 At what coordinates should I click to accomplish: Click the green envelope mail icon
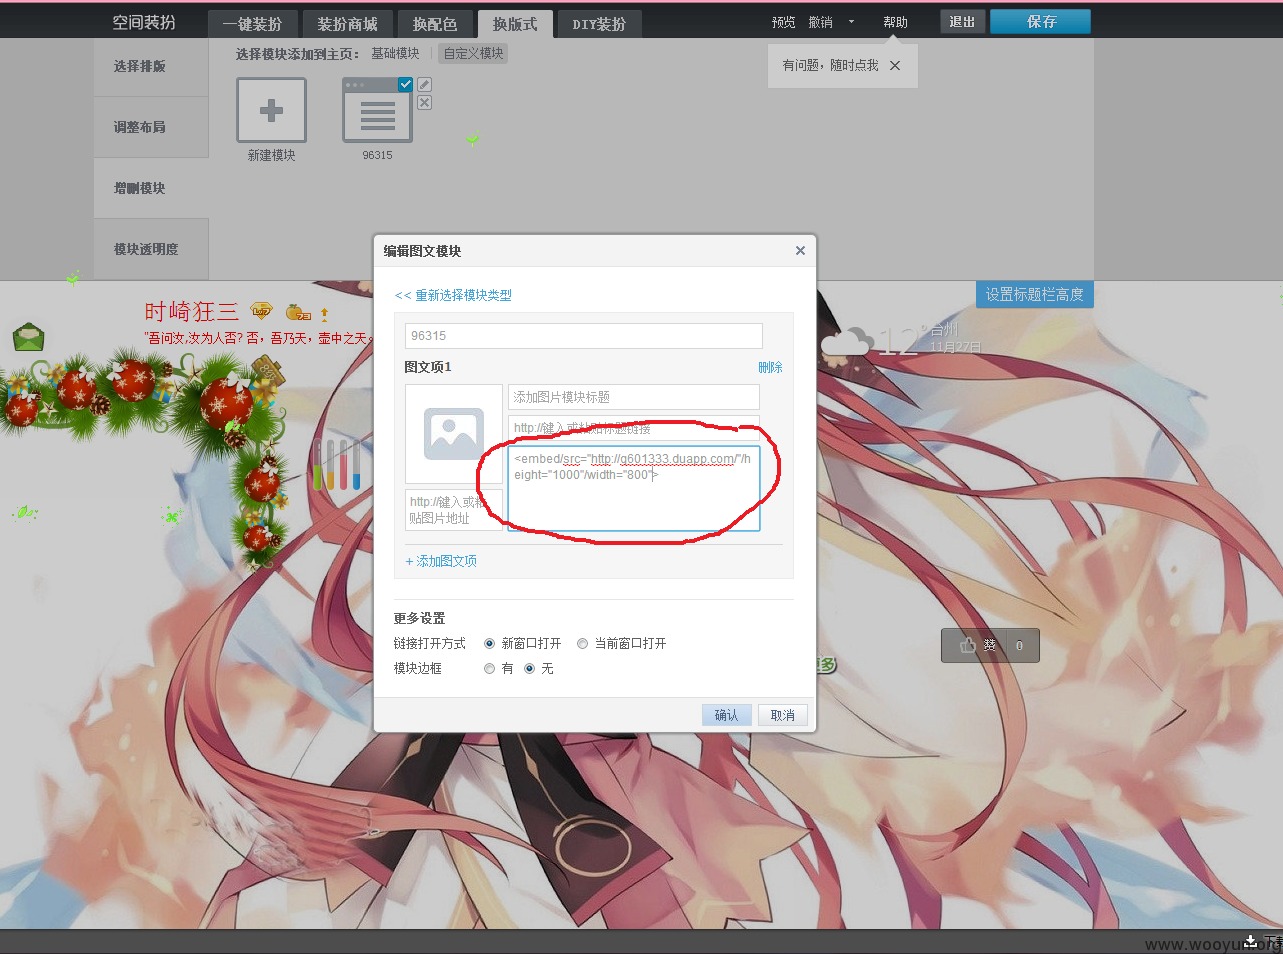[28, 337]
